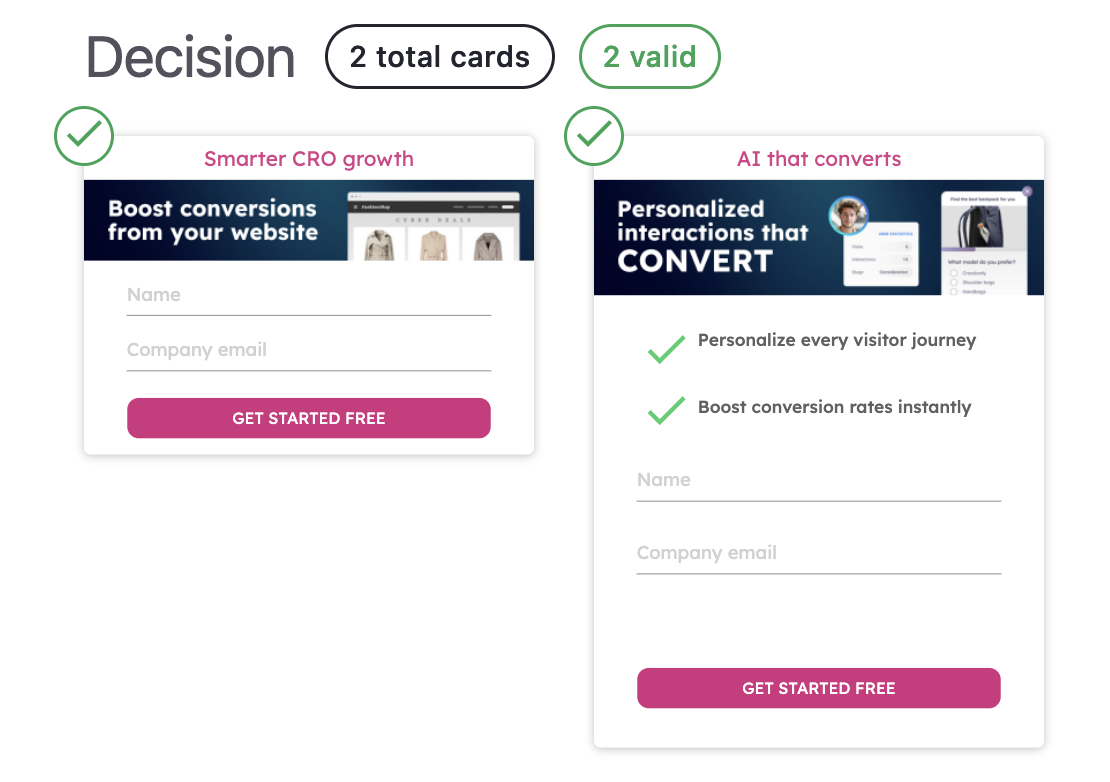Image resolution: width=1110 pixels, height=782 pixels.
Task: Click the checkmark beside Personalize every visitor journey
Action: 666,349
